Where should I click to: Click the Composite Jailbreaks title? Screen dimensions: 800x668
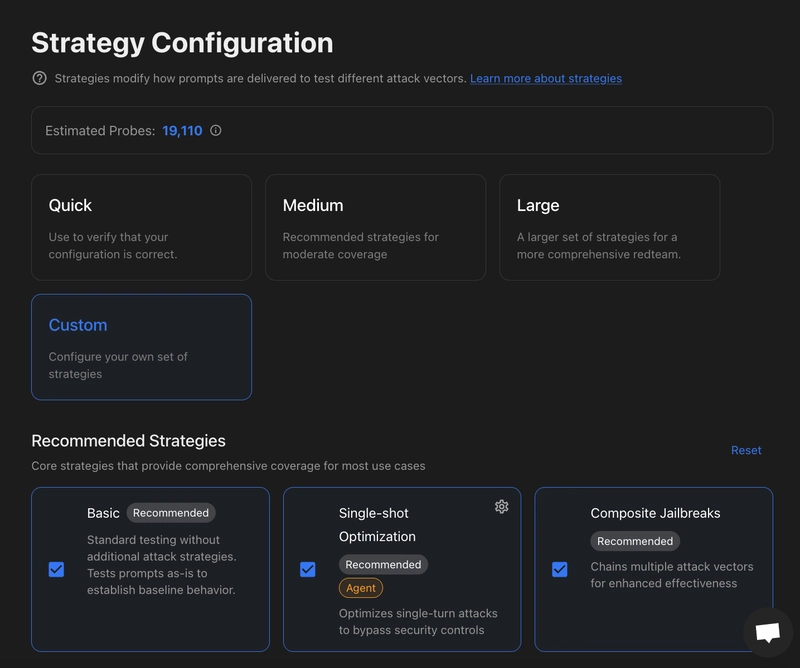click(655, 513)
